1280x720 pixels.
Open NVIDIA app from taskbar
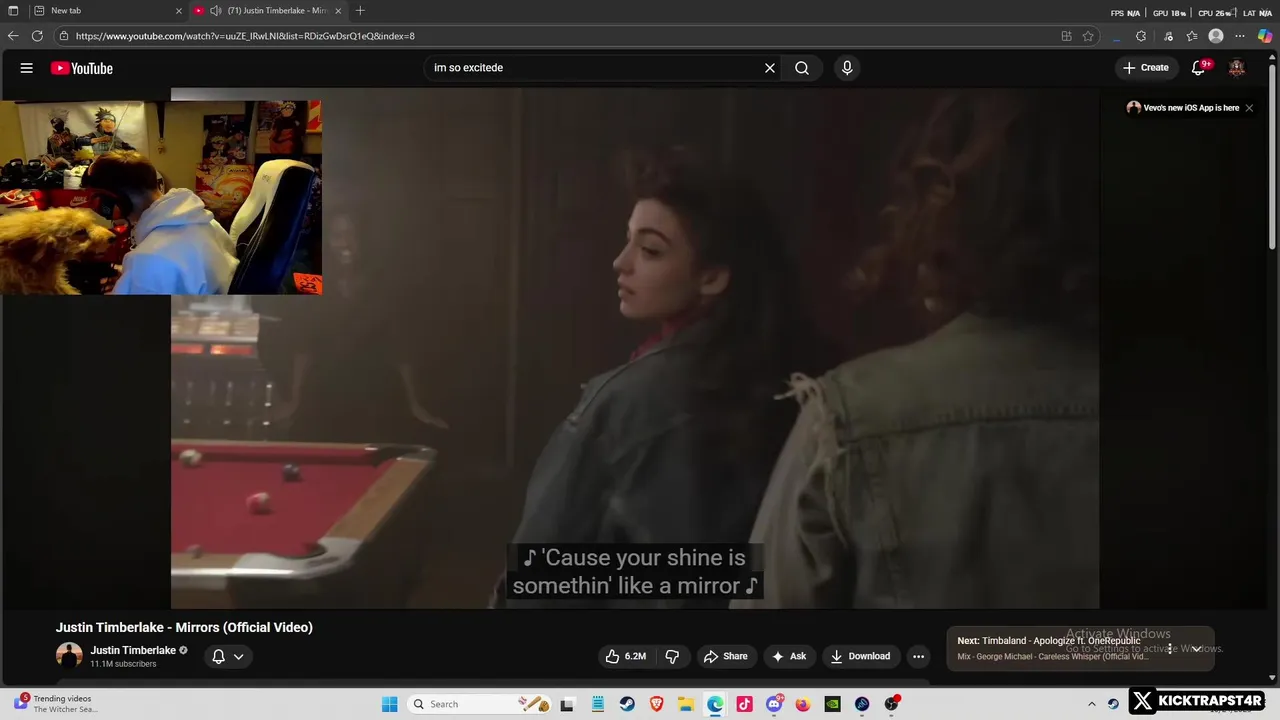pos(832,704)
